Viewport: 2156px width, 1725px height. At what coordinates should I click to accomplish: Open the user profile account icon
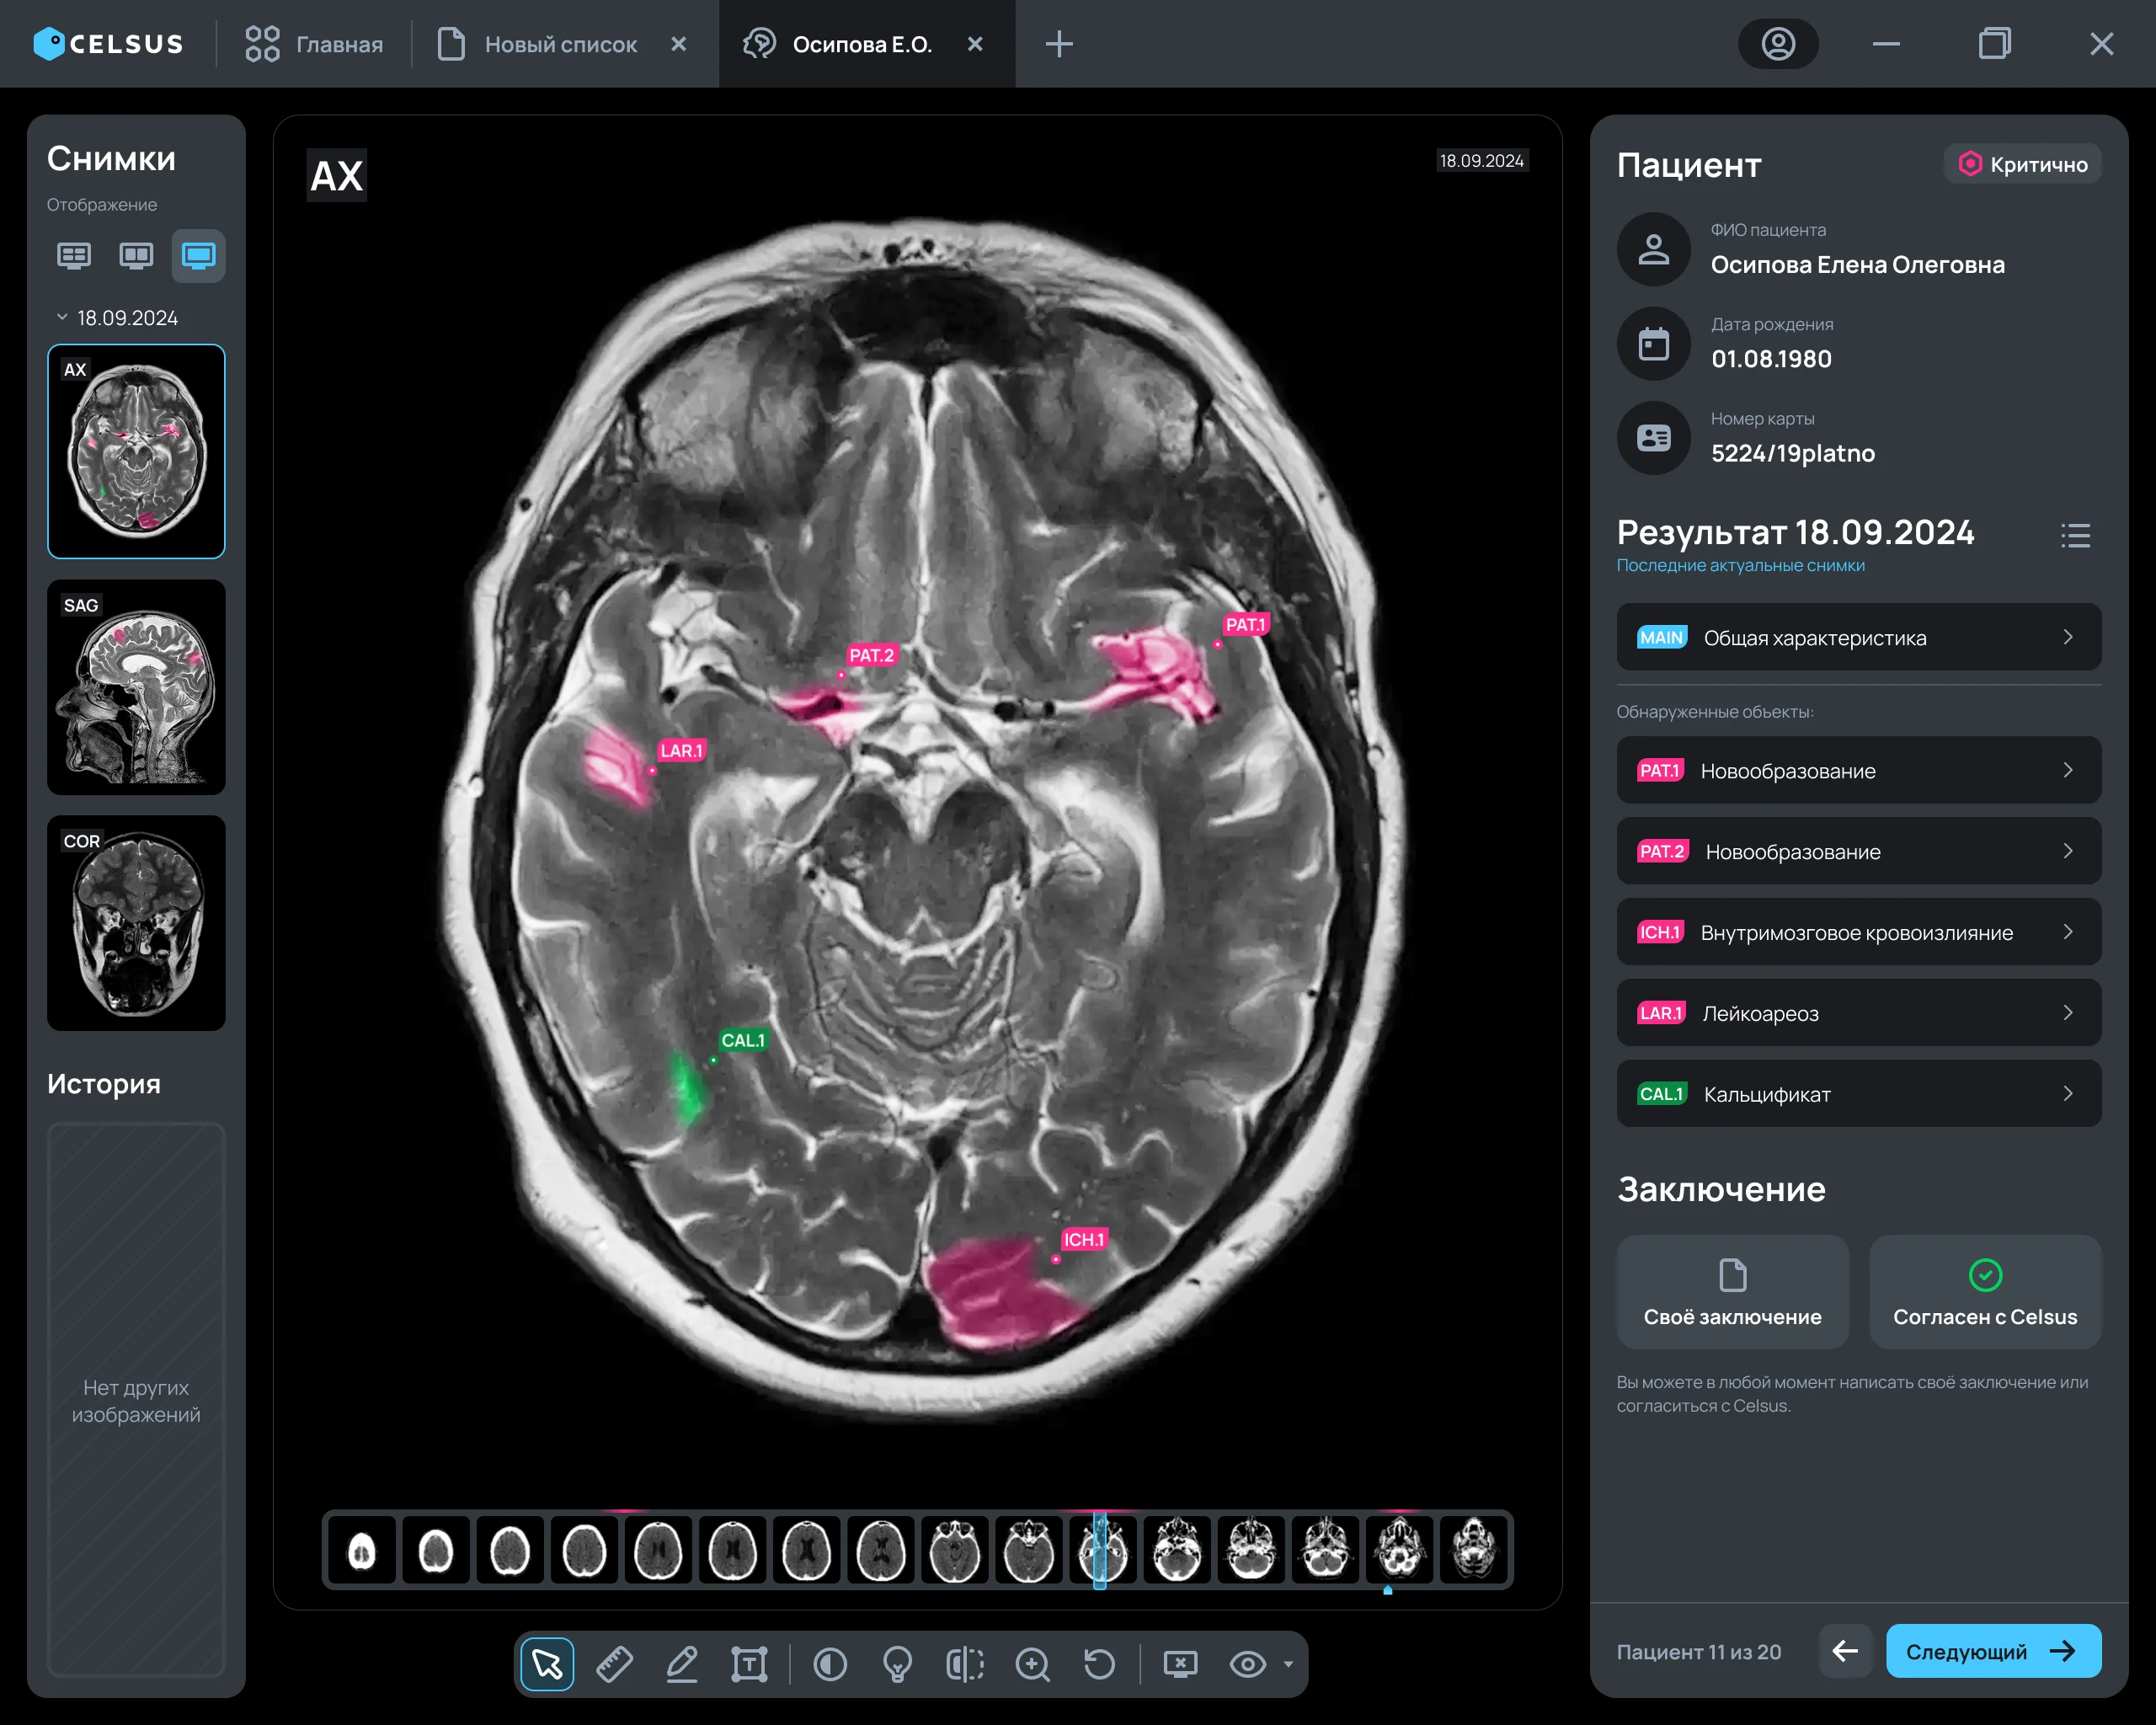(1778, 44)
